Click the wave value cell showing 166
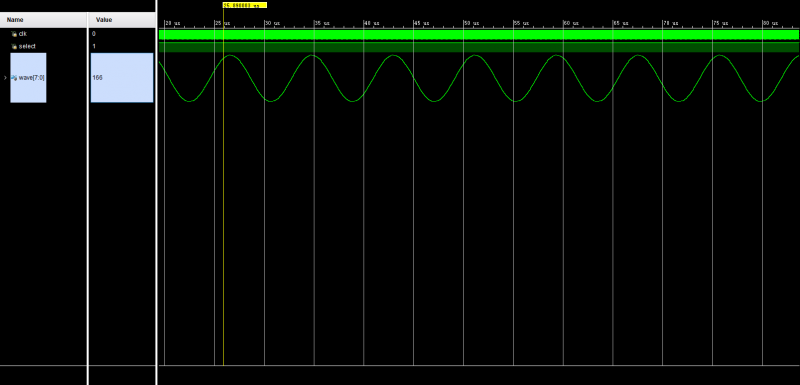 coord(121,78)
